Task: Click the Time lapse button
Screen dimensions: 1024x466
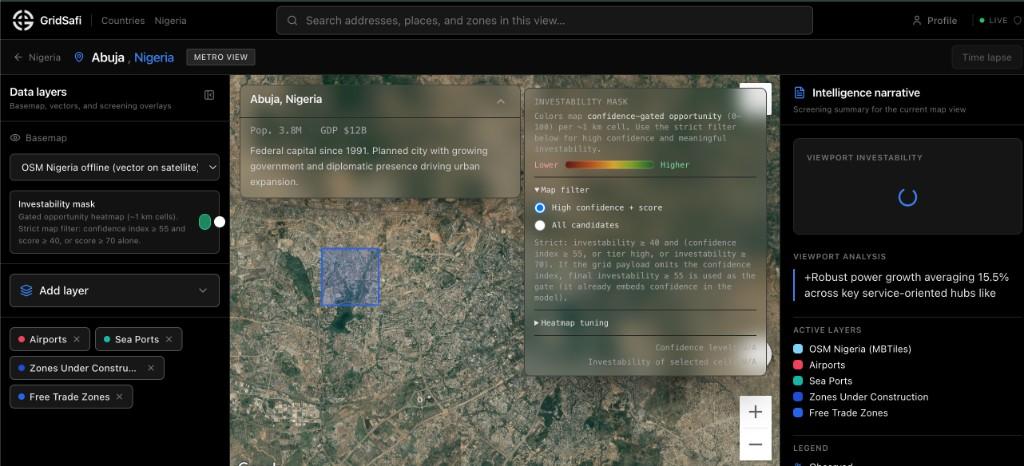Action: (x=987, y=57)
